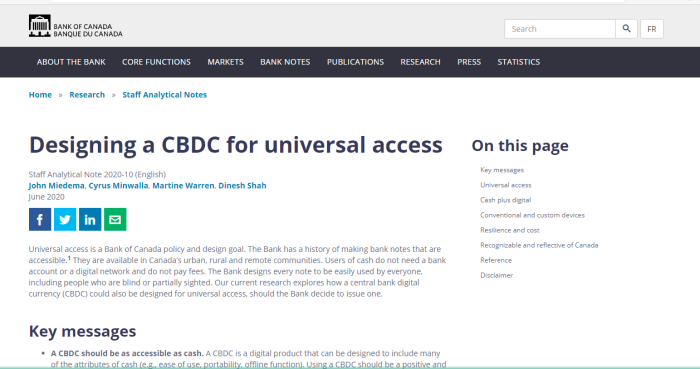This screenshot has height=369, width=700.
Task: Jump to Key messages section link
Action: [502, 170]
